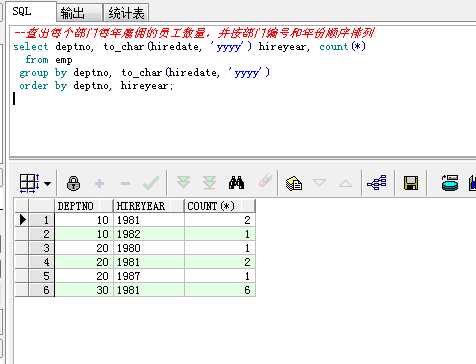Click the eraser clear-record icon
Screen dimensions: 476x364
pyautogui.click(x=264, y=182)
